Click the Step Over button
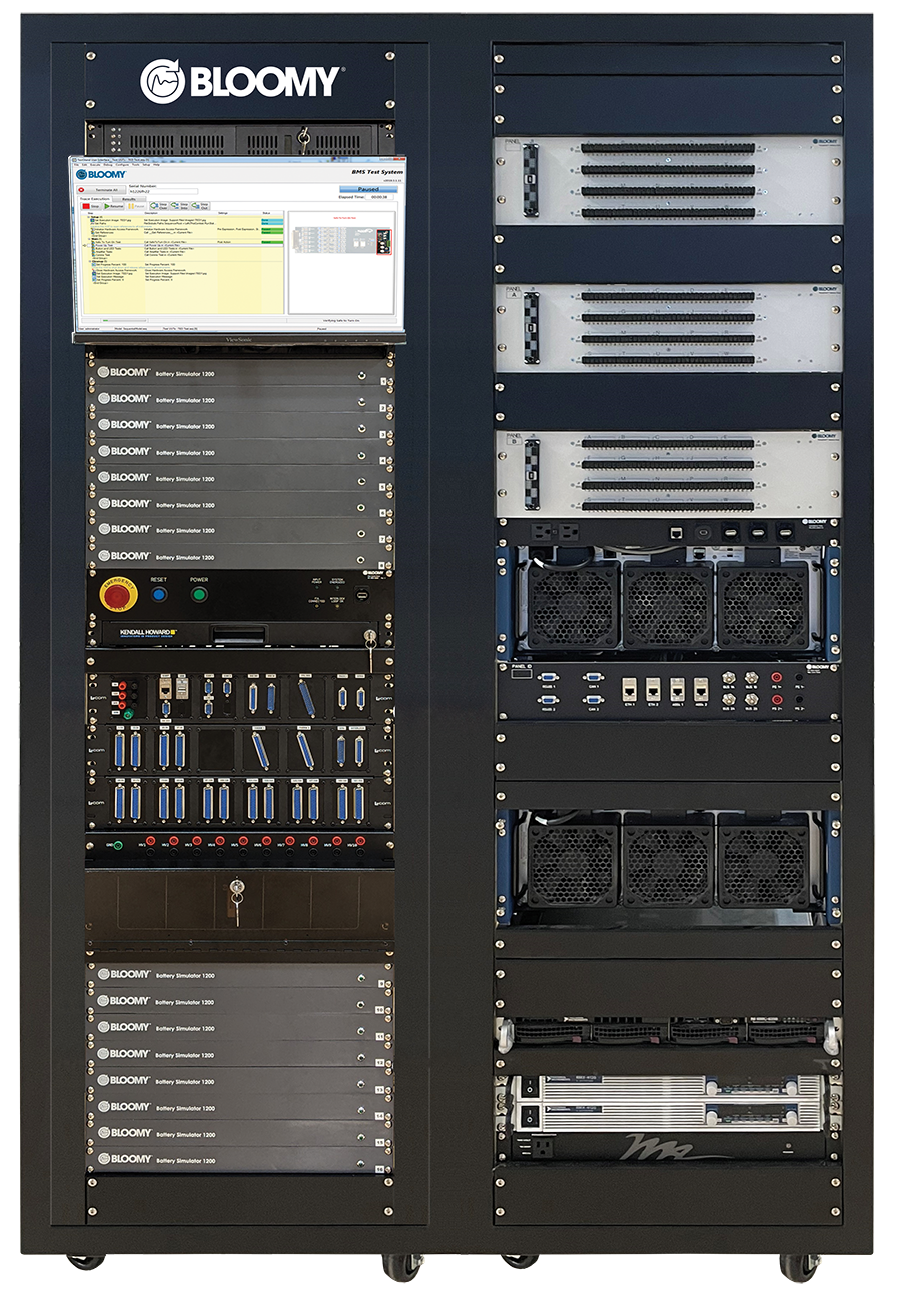900x1296 pixels. tap(159, 206)
